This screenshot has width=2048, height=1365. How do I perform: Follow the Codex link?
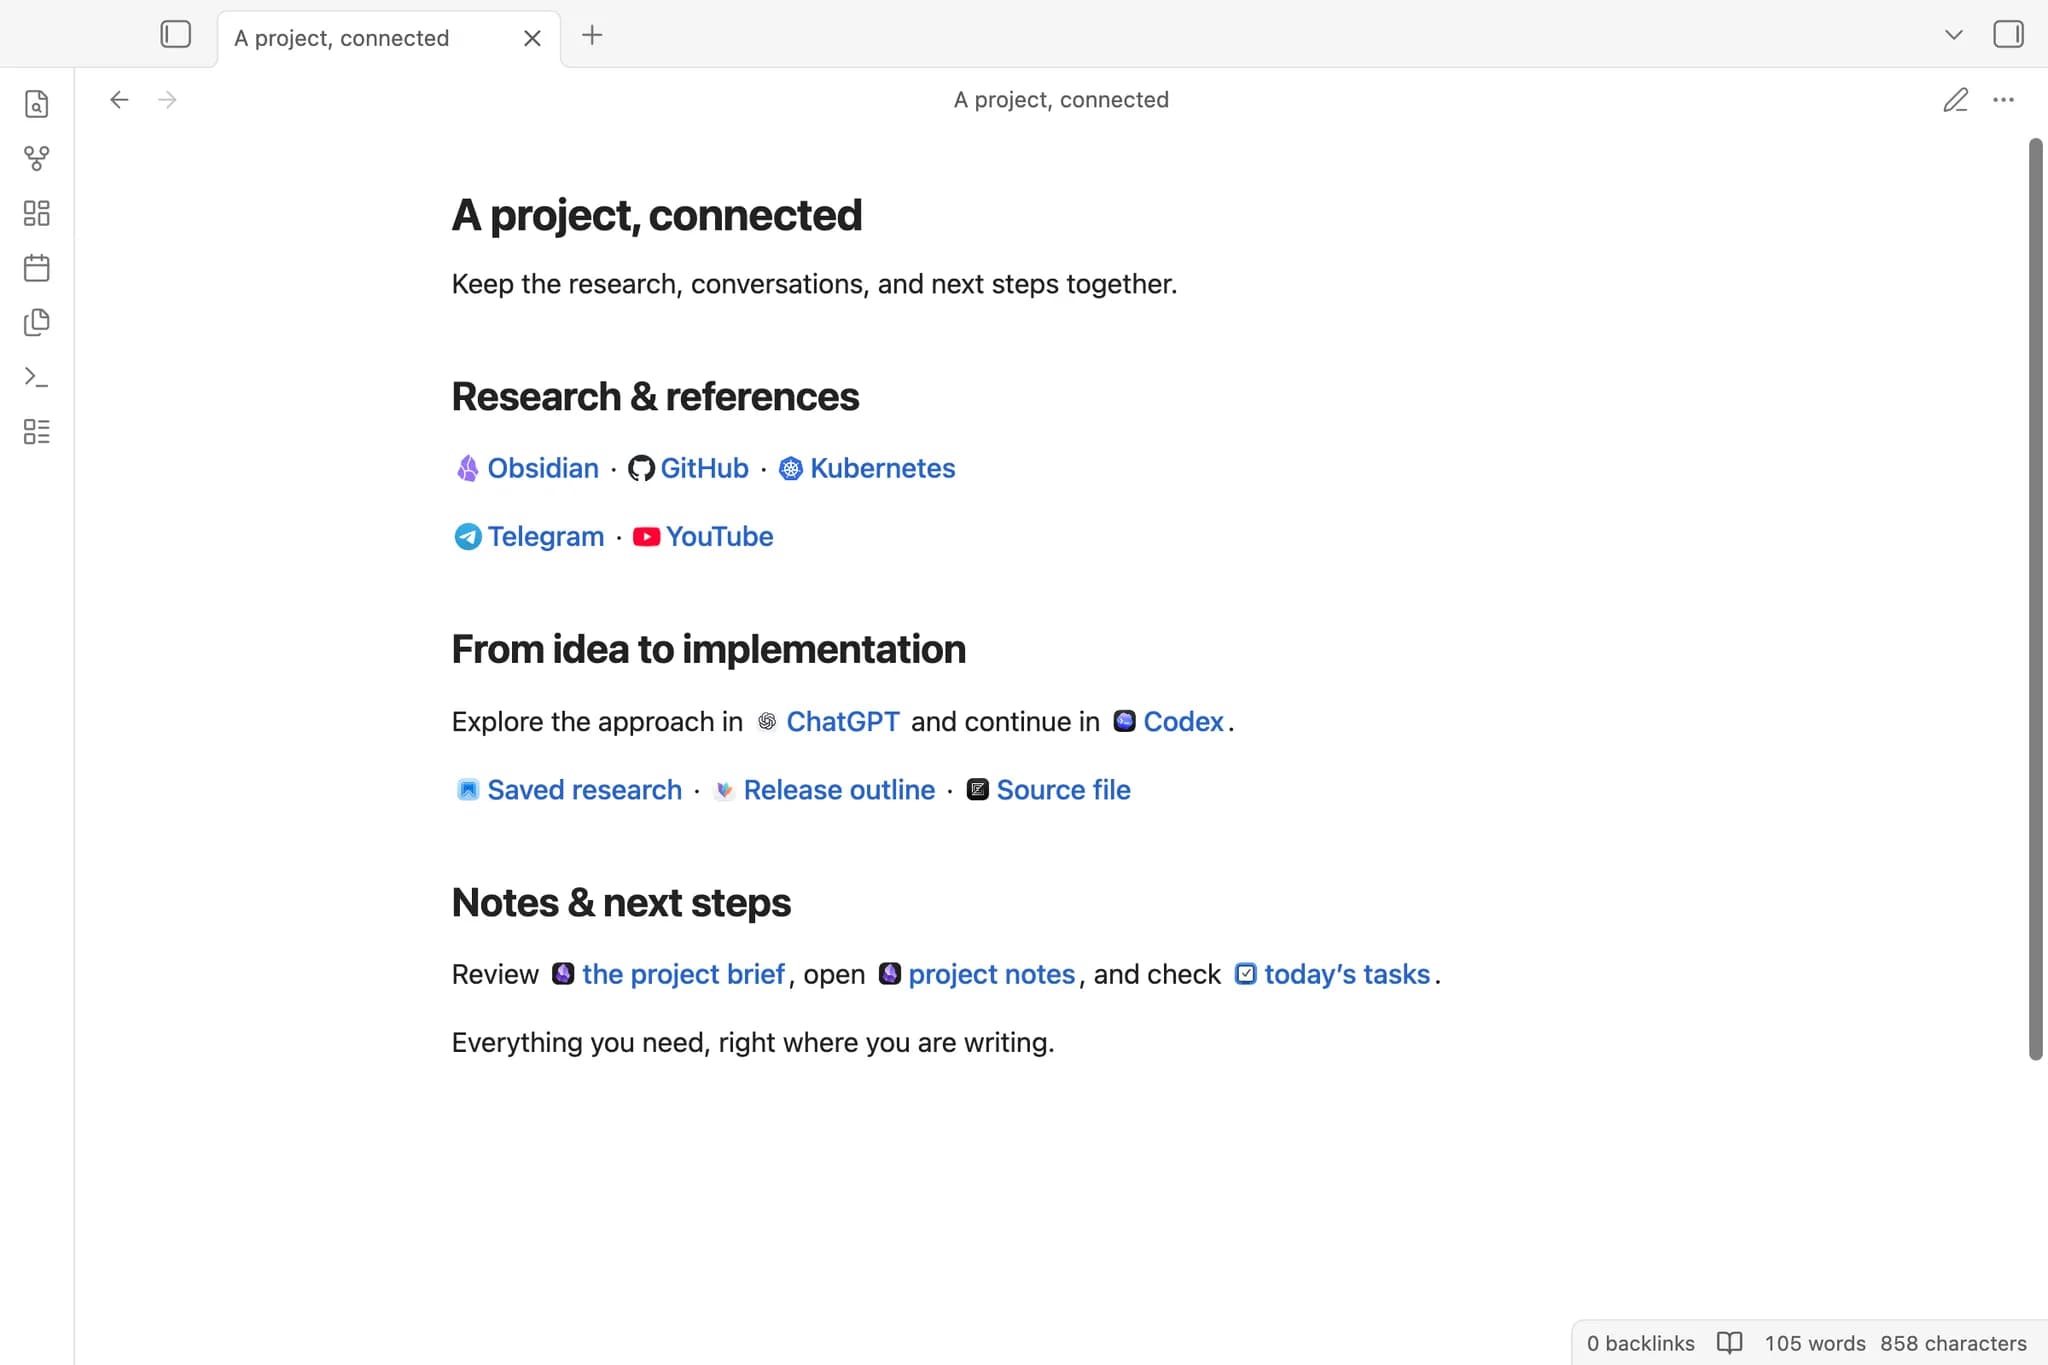click(1183, 722)
